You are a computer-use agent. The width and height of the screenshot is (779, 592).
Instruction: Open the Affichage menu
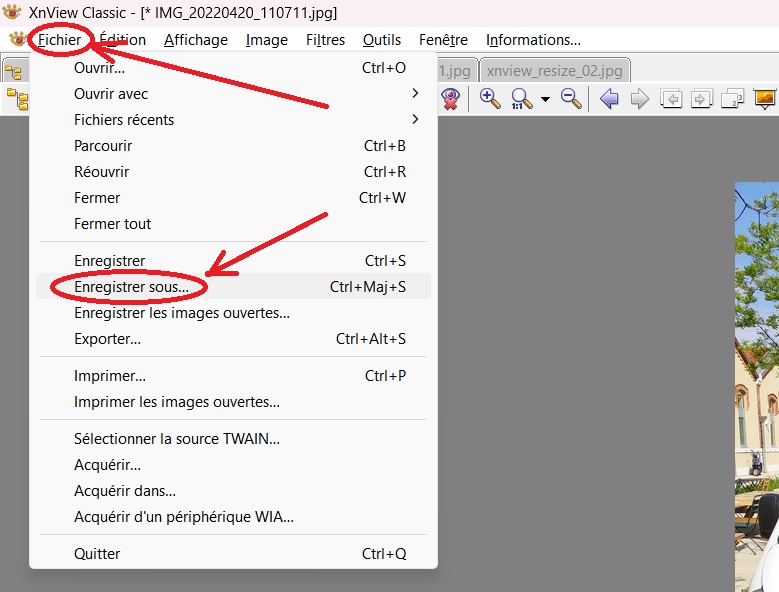tap(196, 40)
